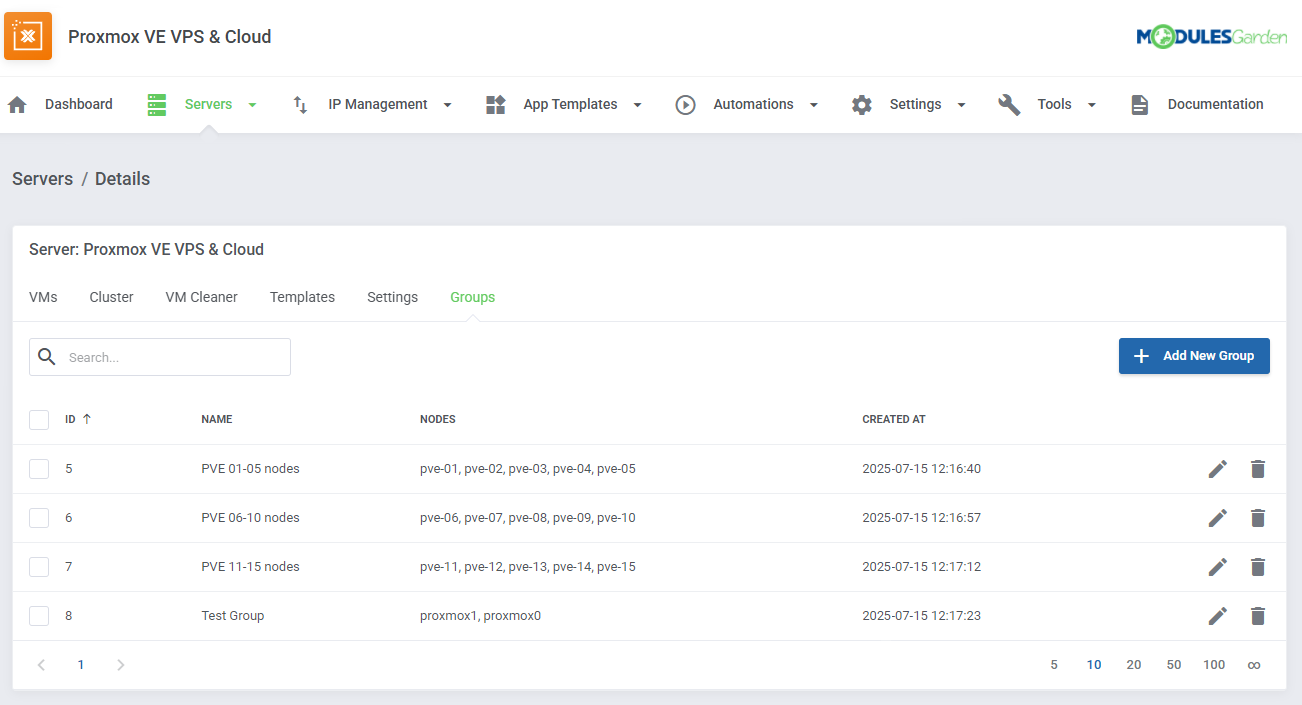Click the Dashboard home icon
1302x705 pixels.
[17, 104]
